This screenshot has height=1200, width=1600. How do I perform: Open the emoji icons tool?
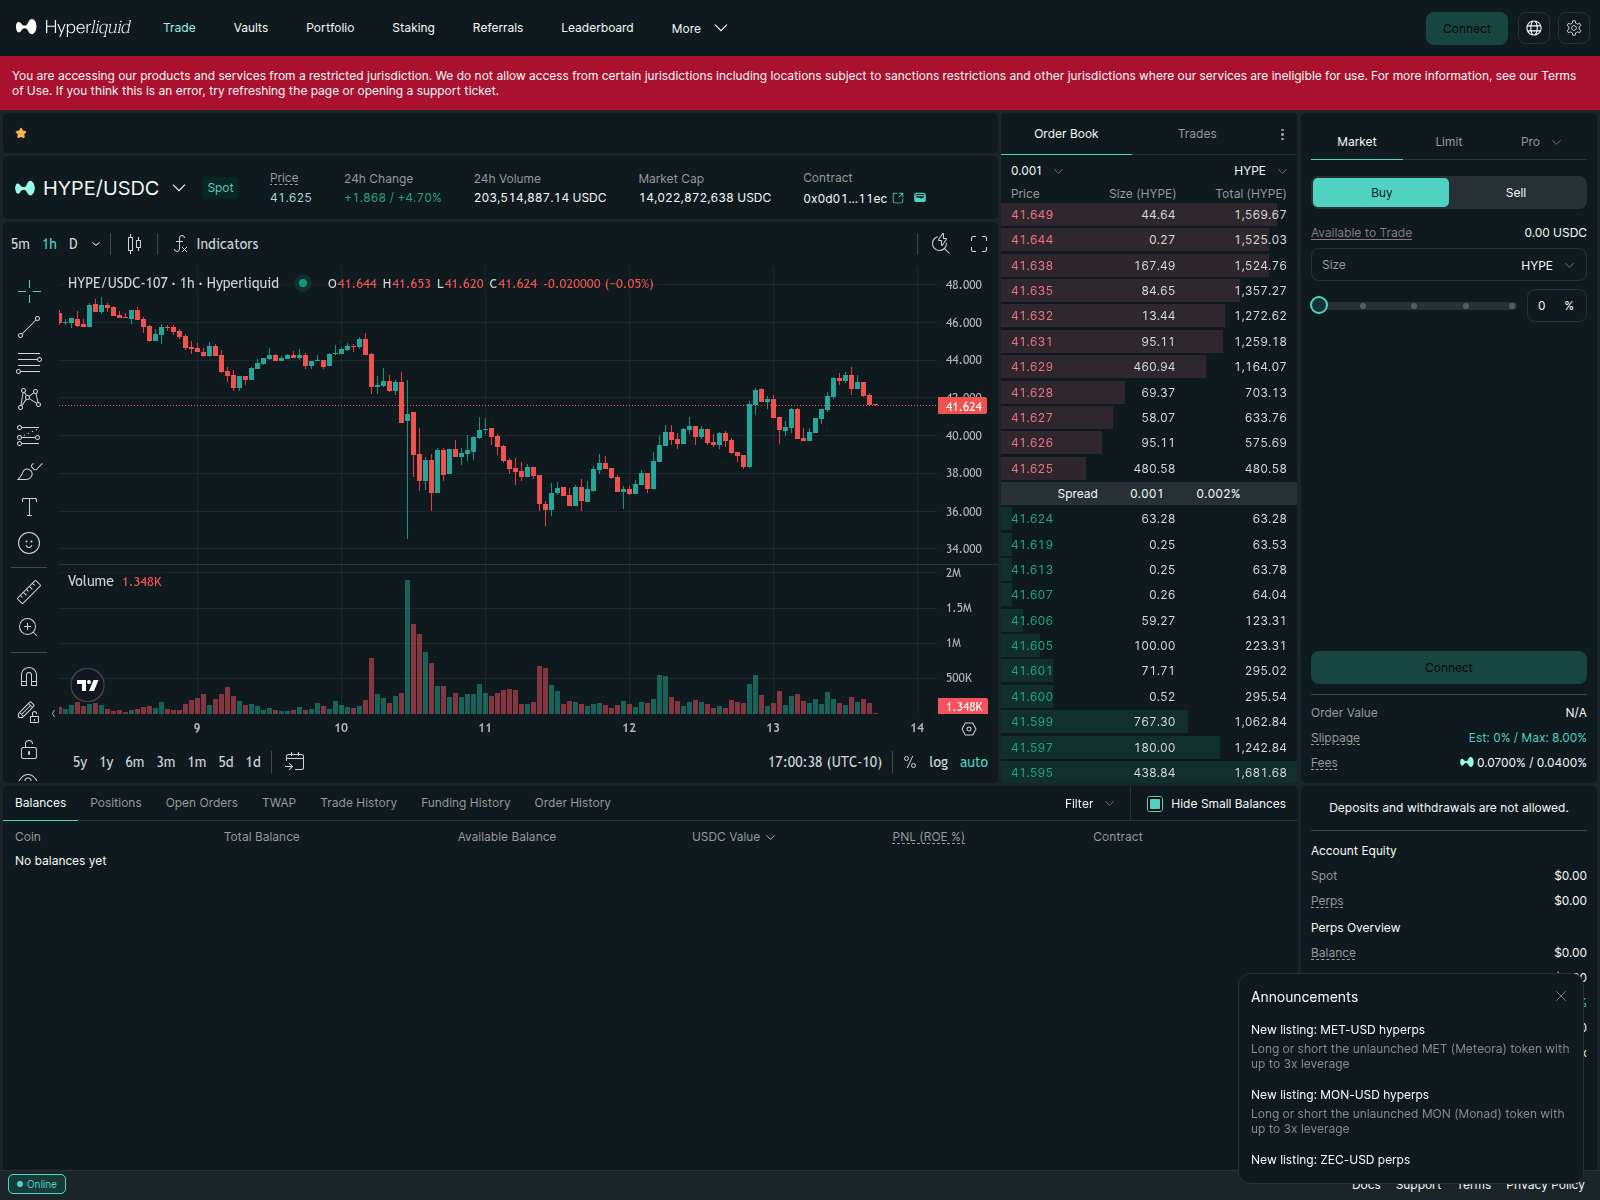(x=29, y=543)
